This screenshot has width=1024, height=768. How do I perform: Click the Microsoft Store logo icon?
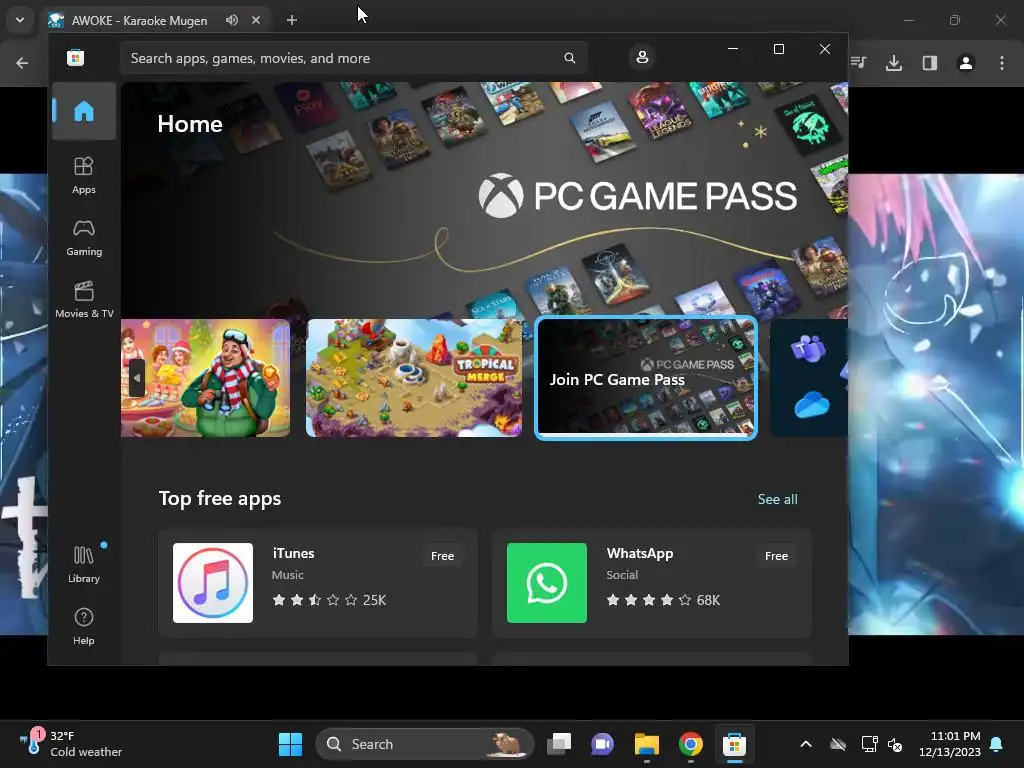pyautogui.click(x=76, y=58)
